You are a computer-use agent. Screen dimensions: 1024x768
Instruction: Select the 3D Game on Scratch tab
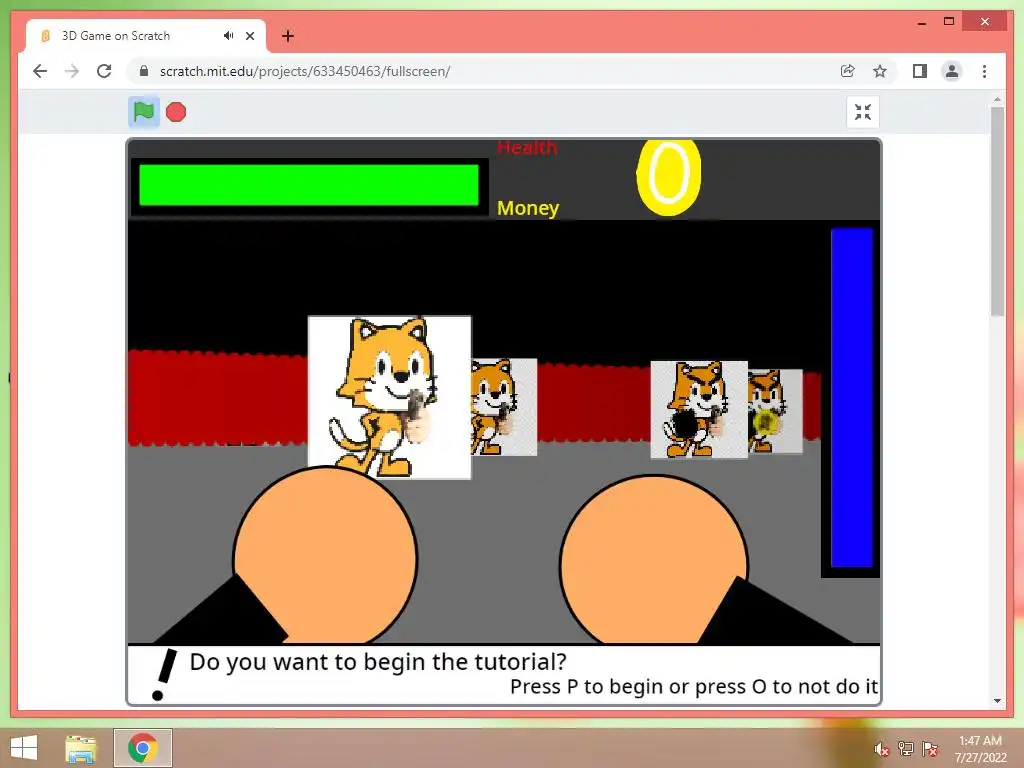point(146,36)
